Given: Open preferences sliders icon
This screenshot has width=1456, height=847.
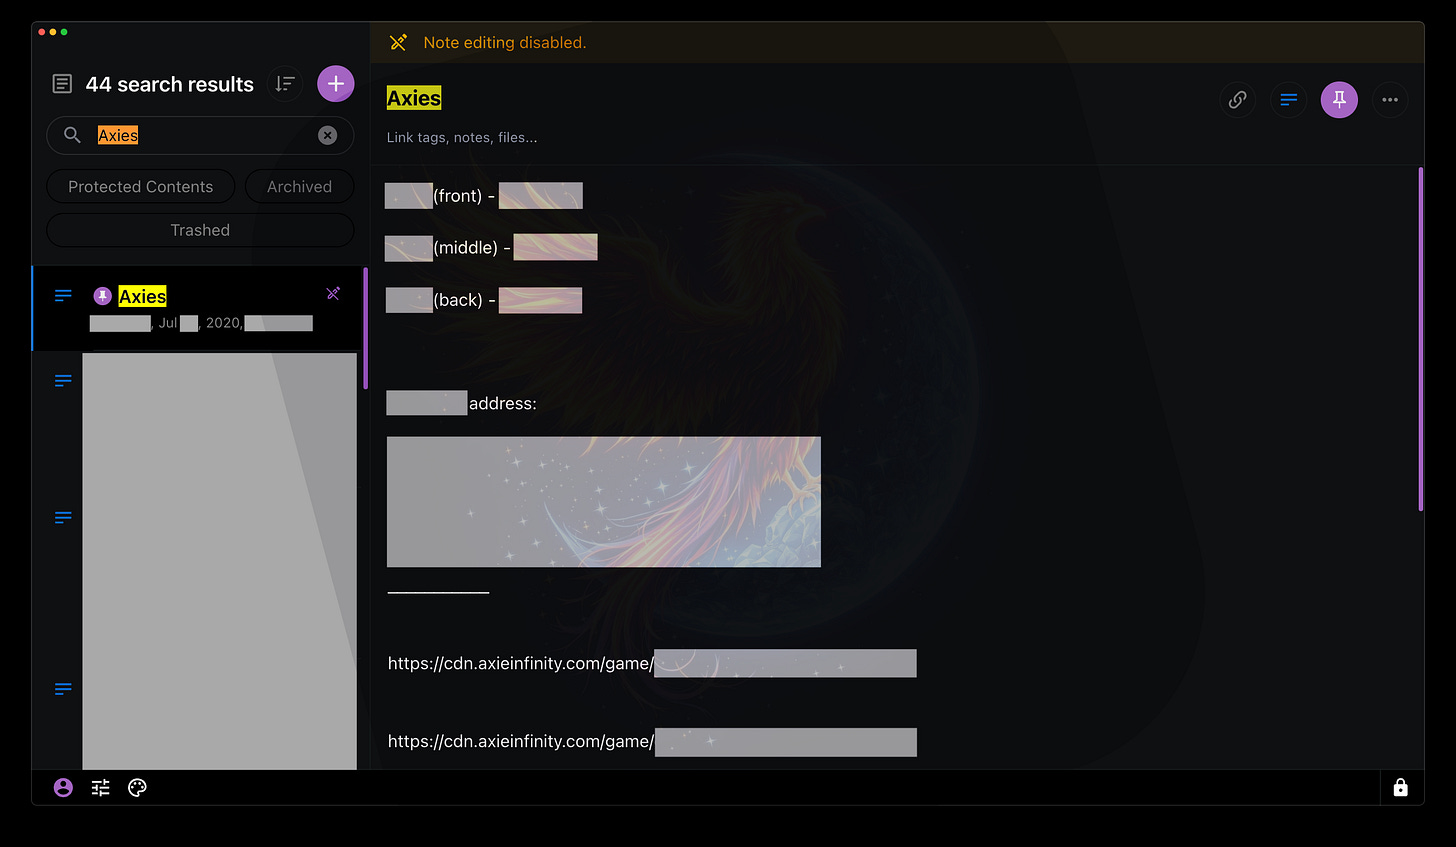Looking at the screenshot, I should click(x=101, y=788).
